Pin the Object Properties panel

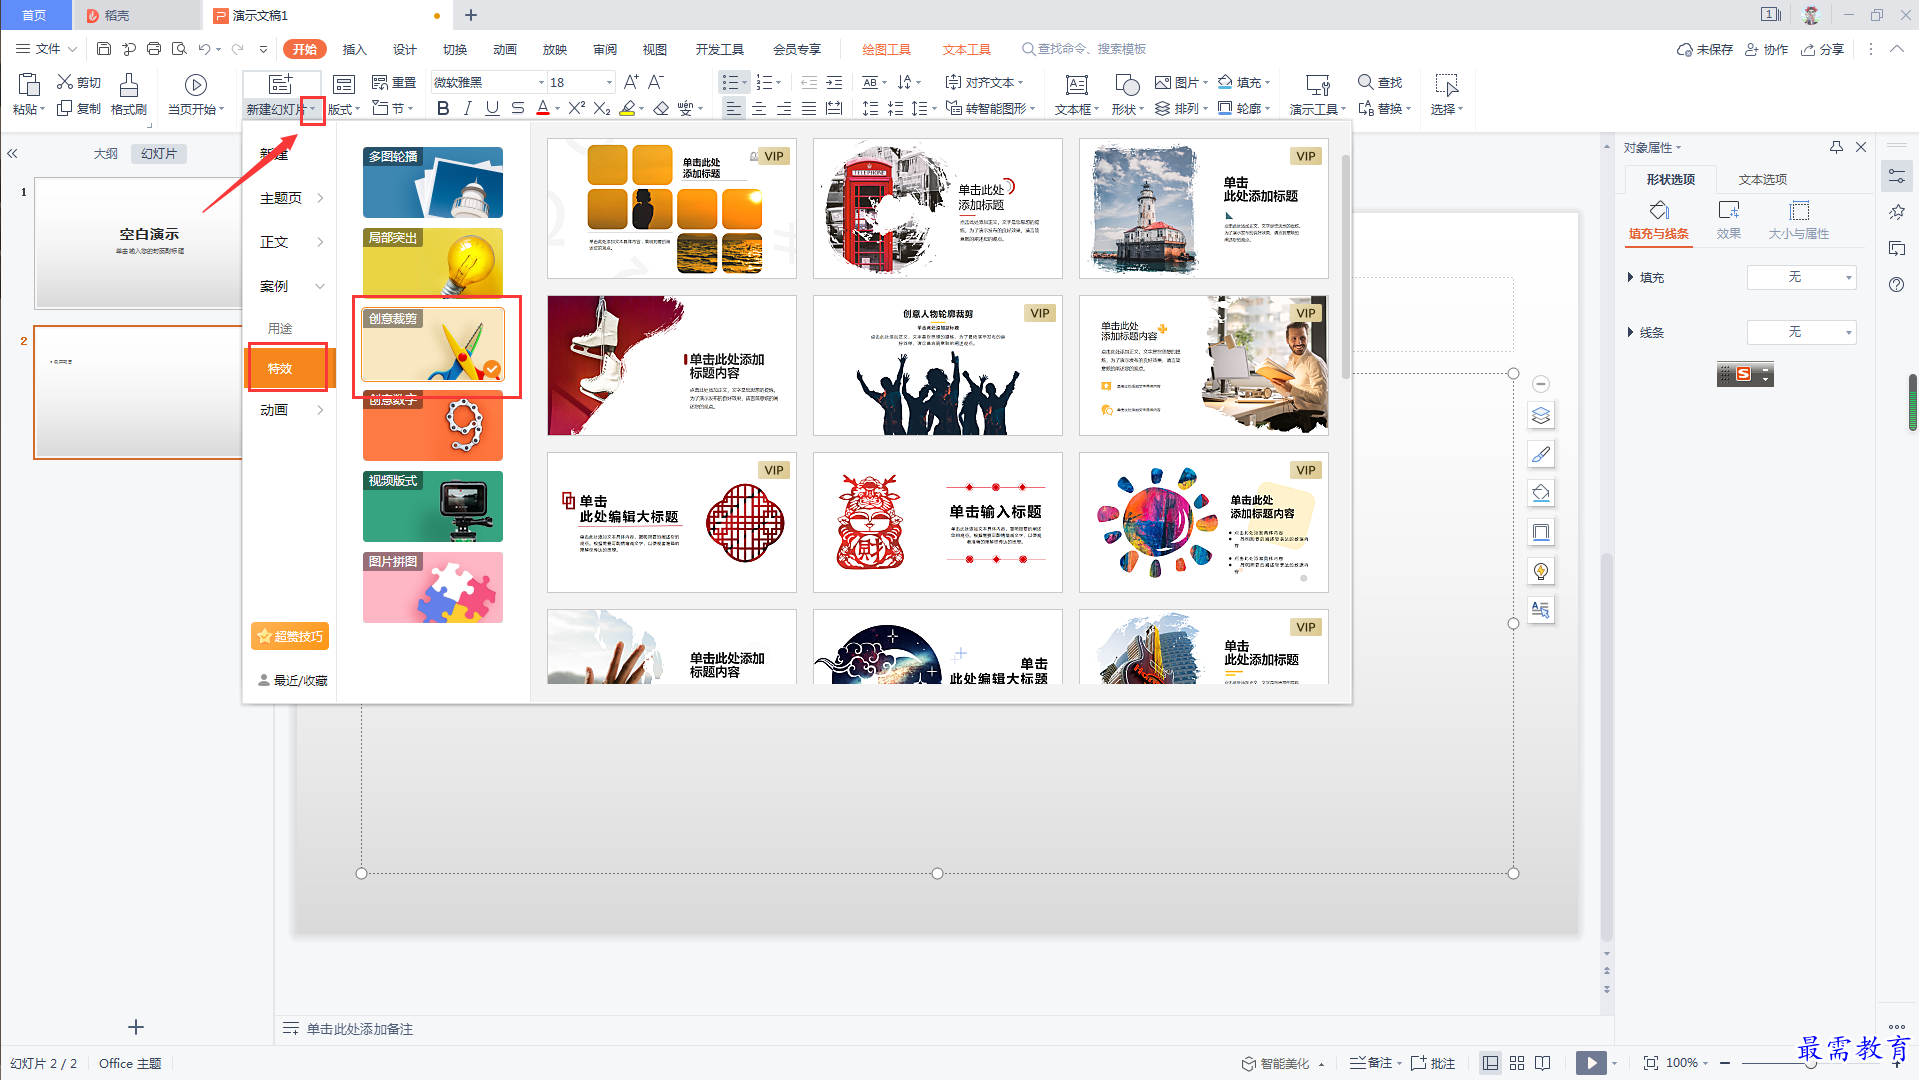pos(1836,147)
